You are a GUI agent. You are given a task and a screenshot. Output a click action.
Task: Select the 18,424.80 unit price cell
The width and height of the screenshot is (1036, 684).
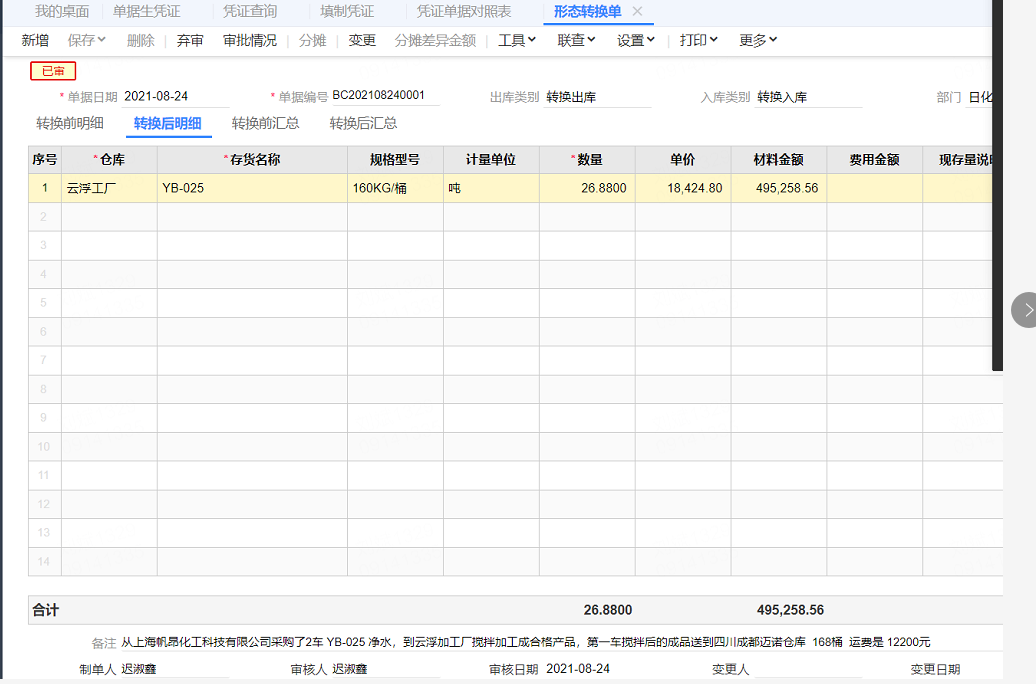683,188
